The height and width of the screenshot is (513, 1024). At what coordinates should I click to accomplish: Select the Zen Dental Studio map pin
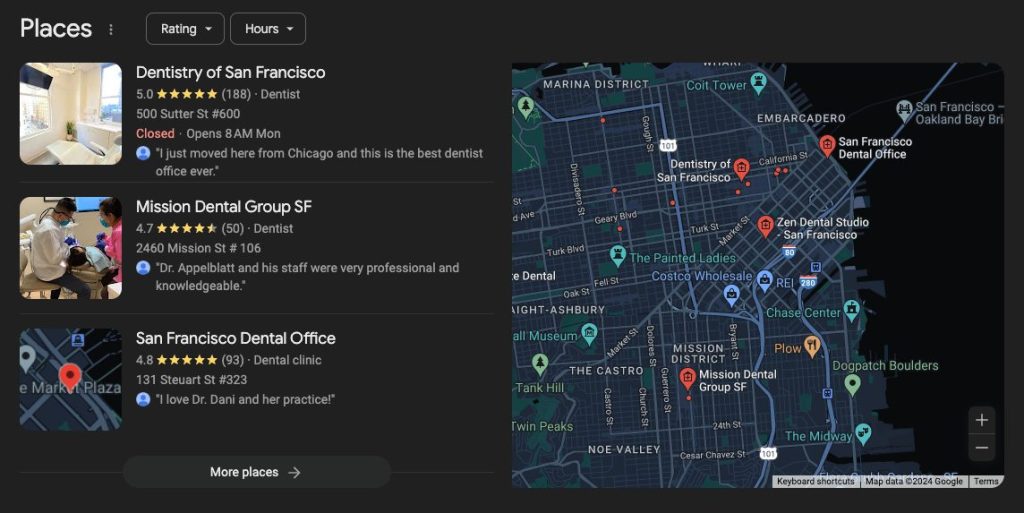765,226
